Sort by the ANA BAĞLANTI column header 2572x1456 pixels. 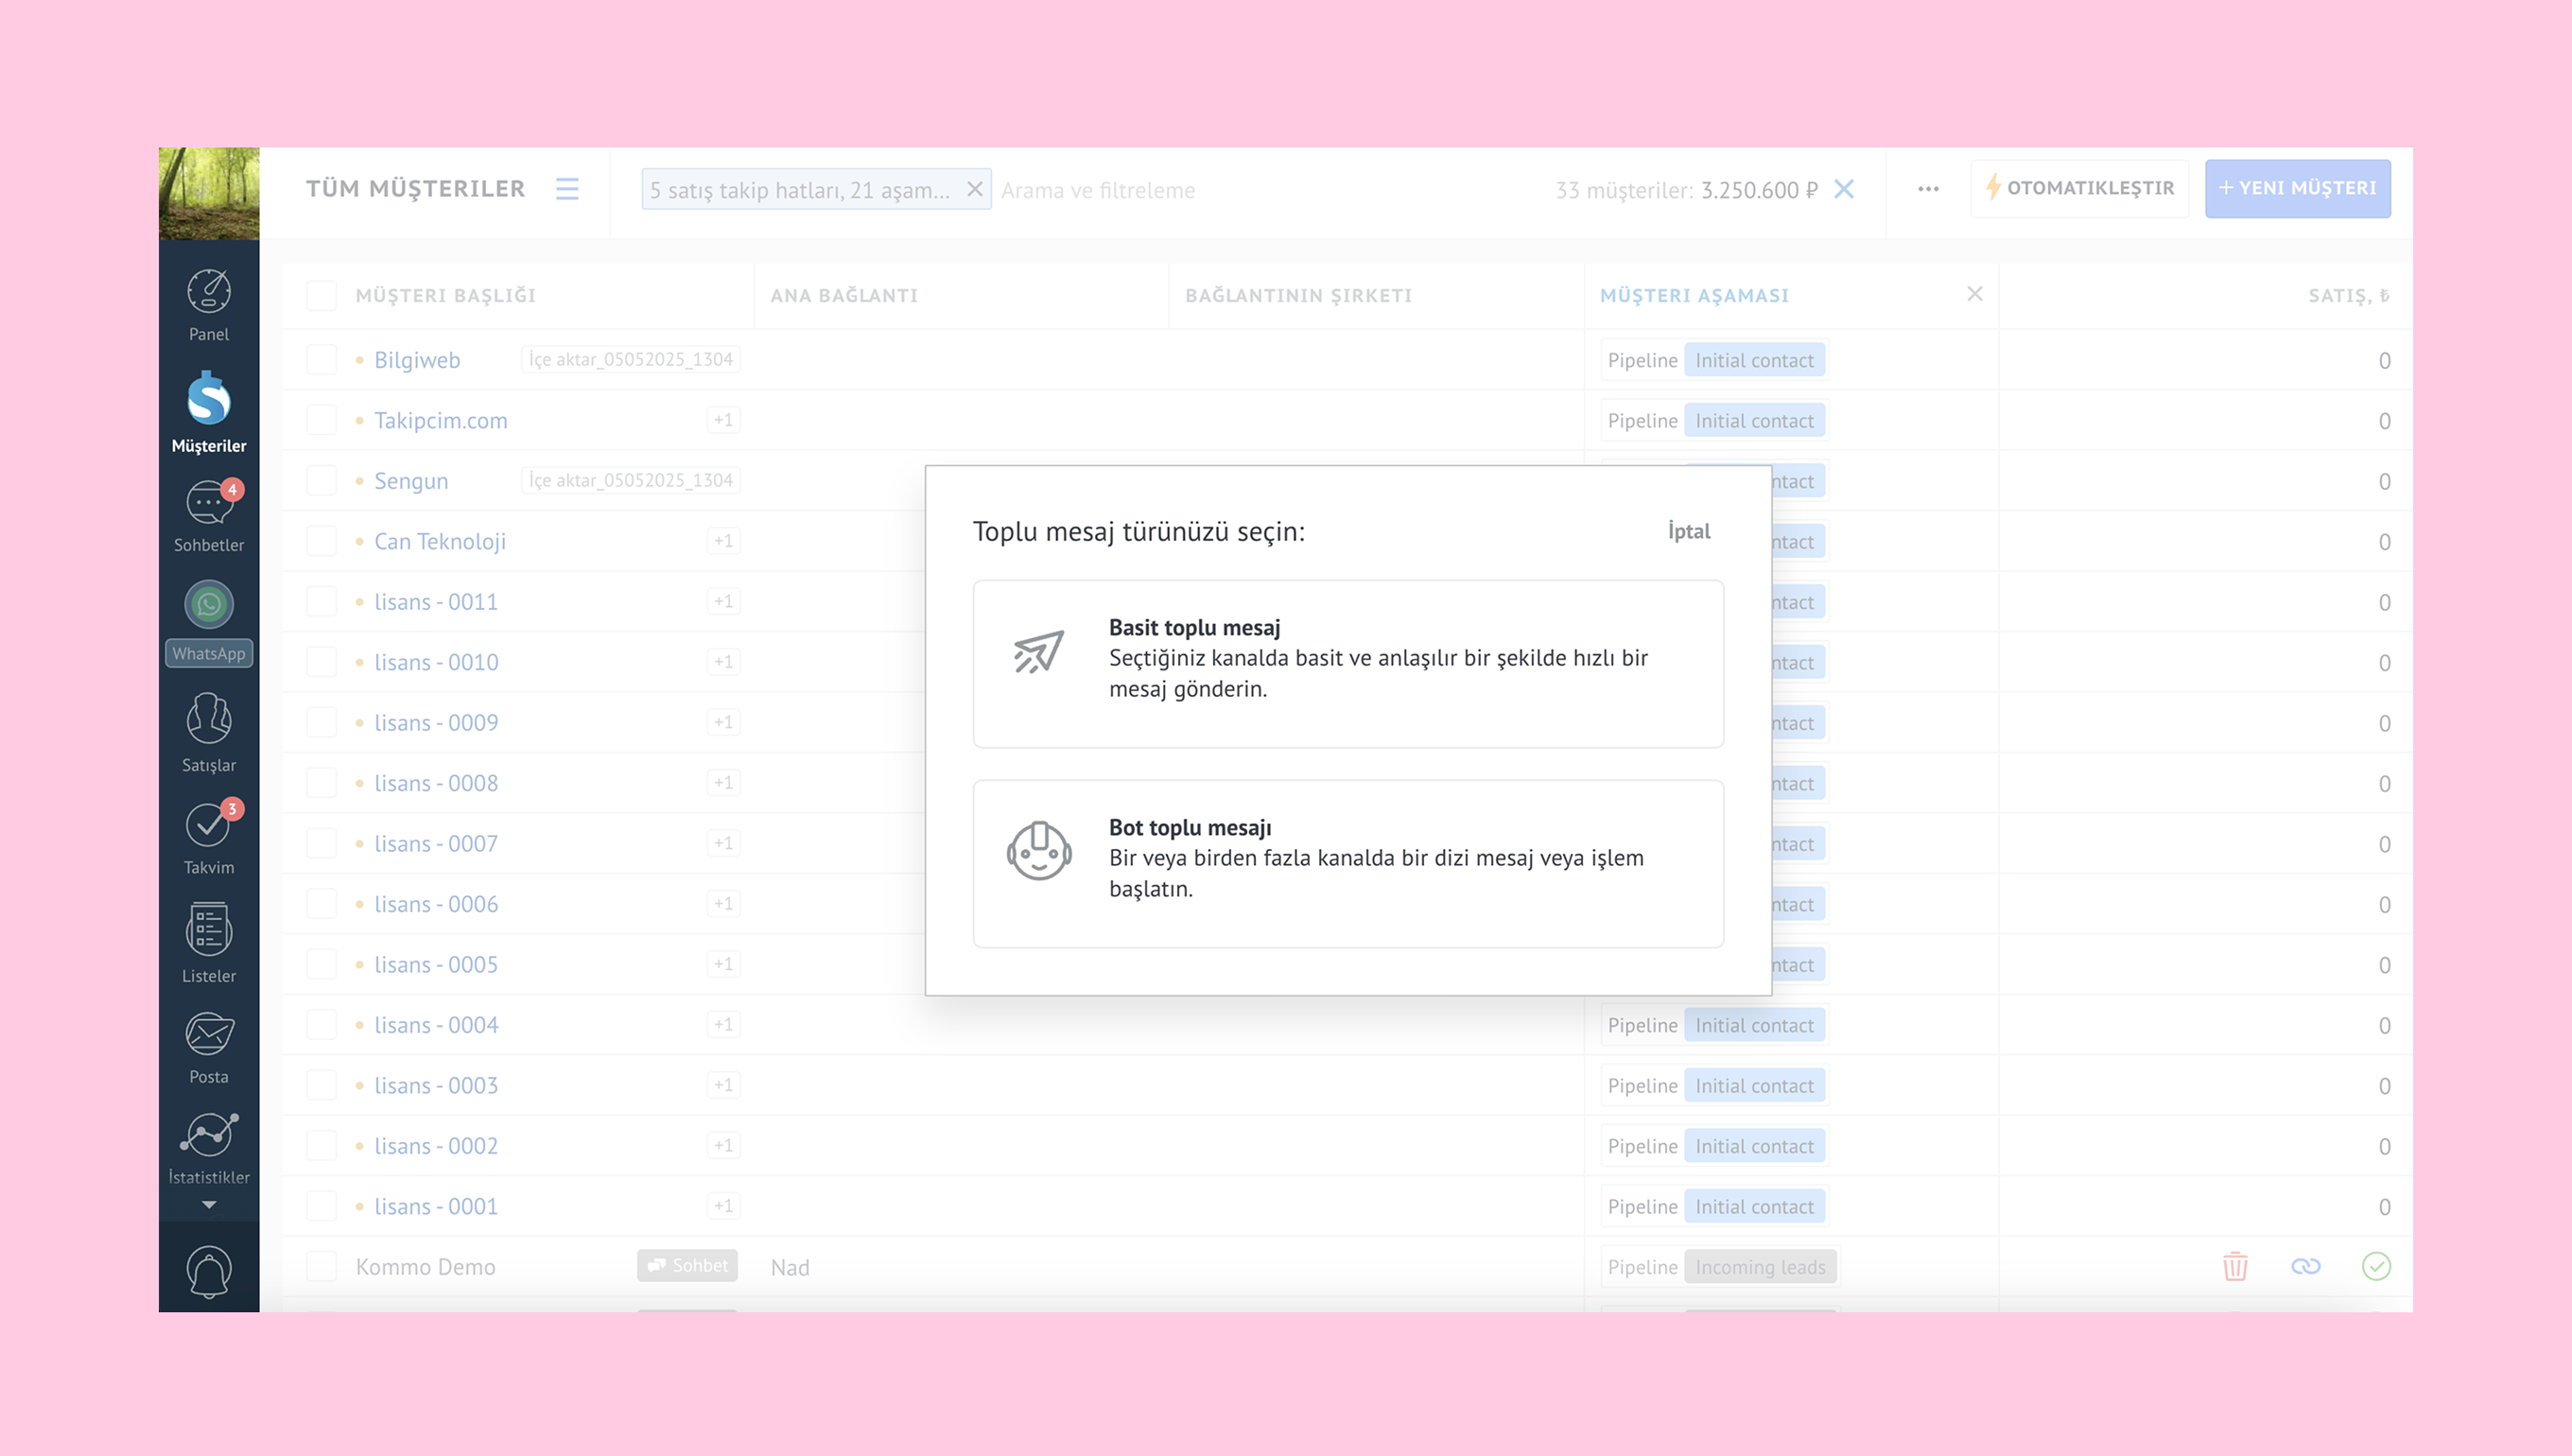tap(844, 295)
